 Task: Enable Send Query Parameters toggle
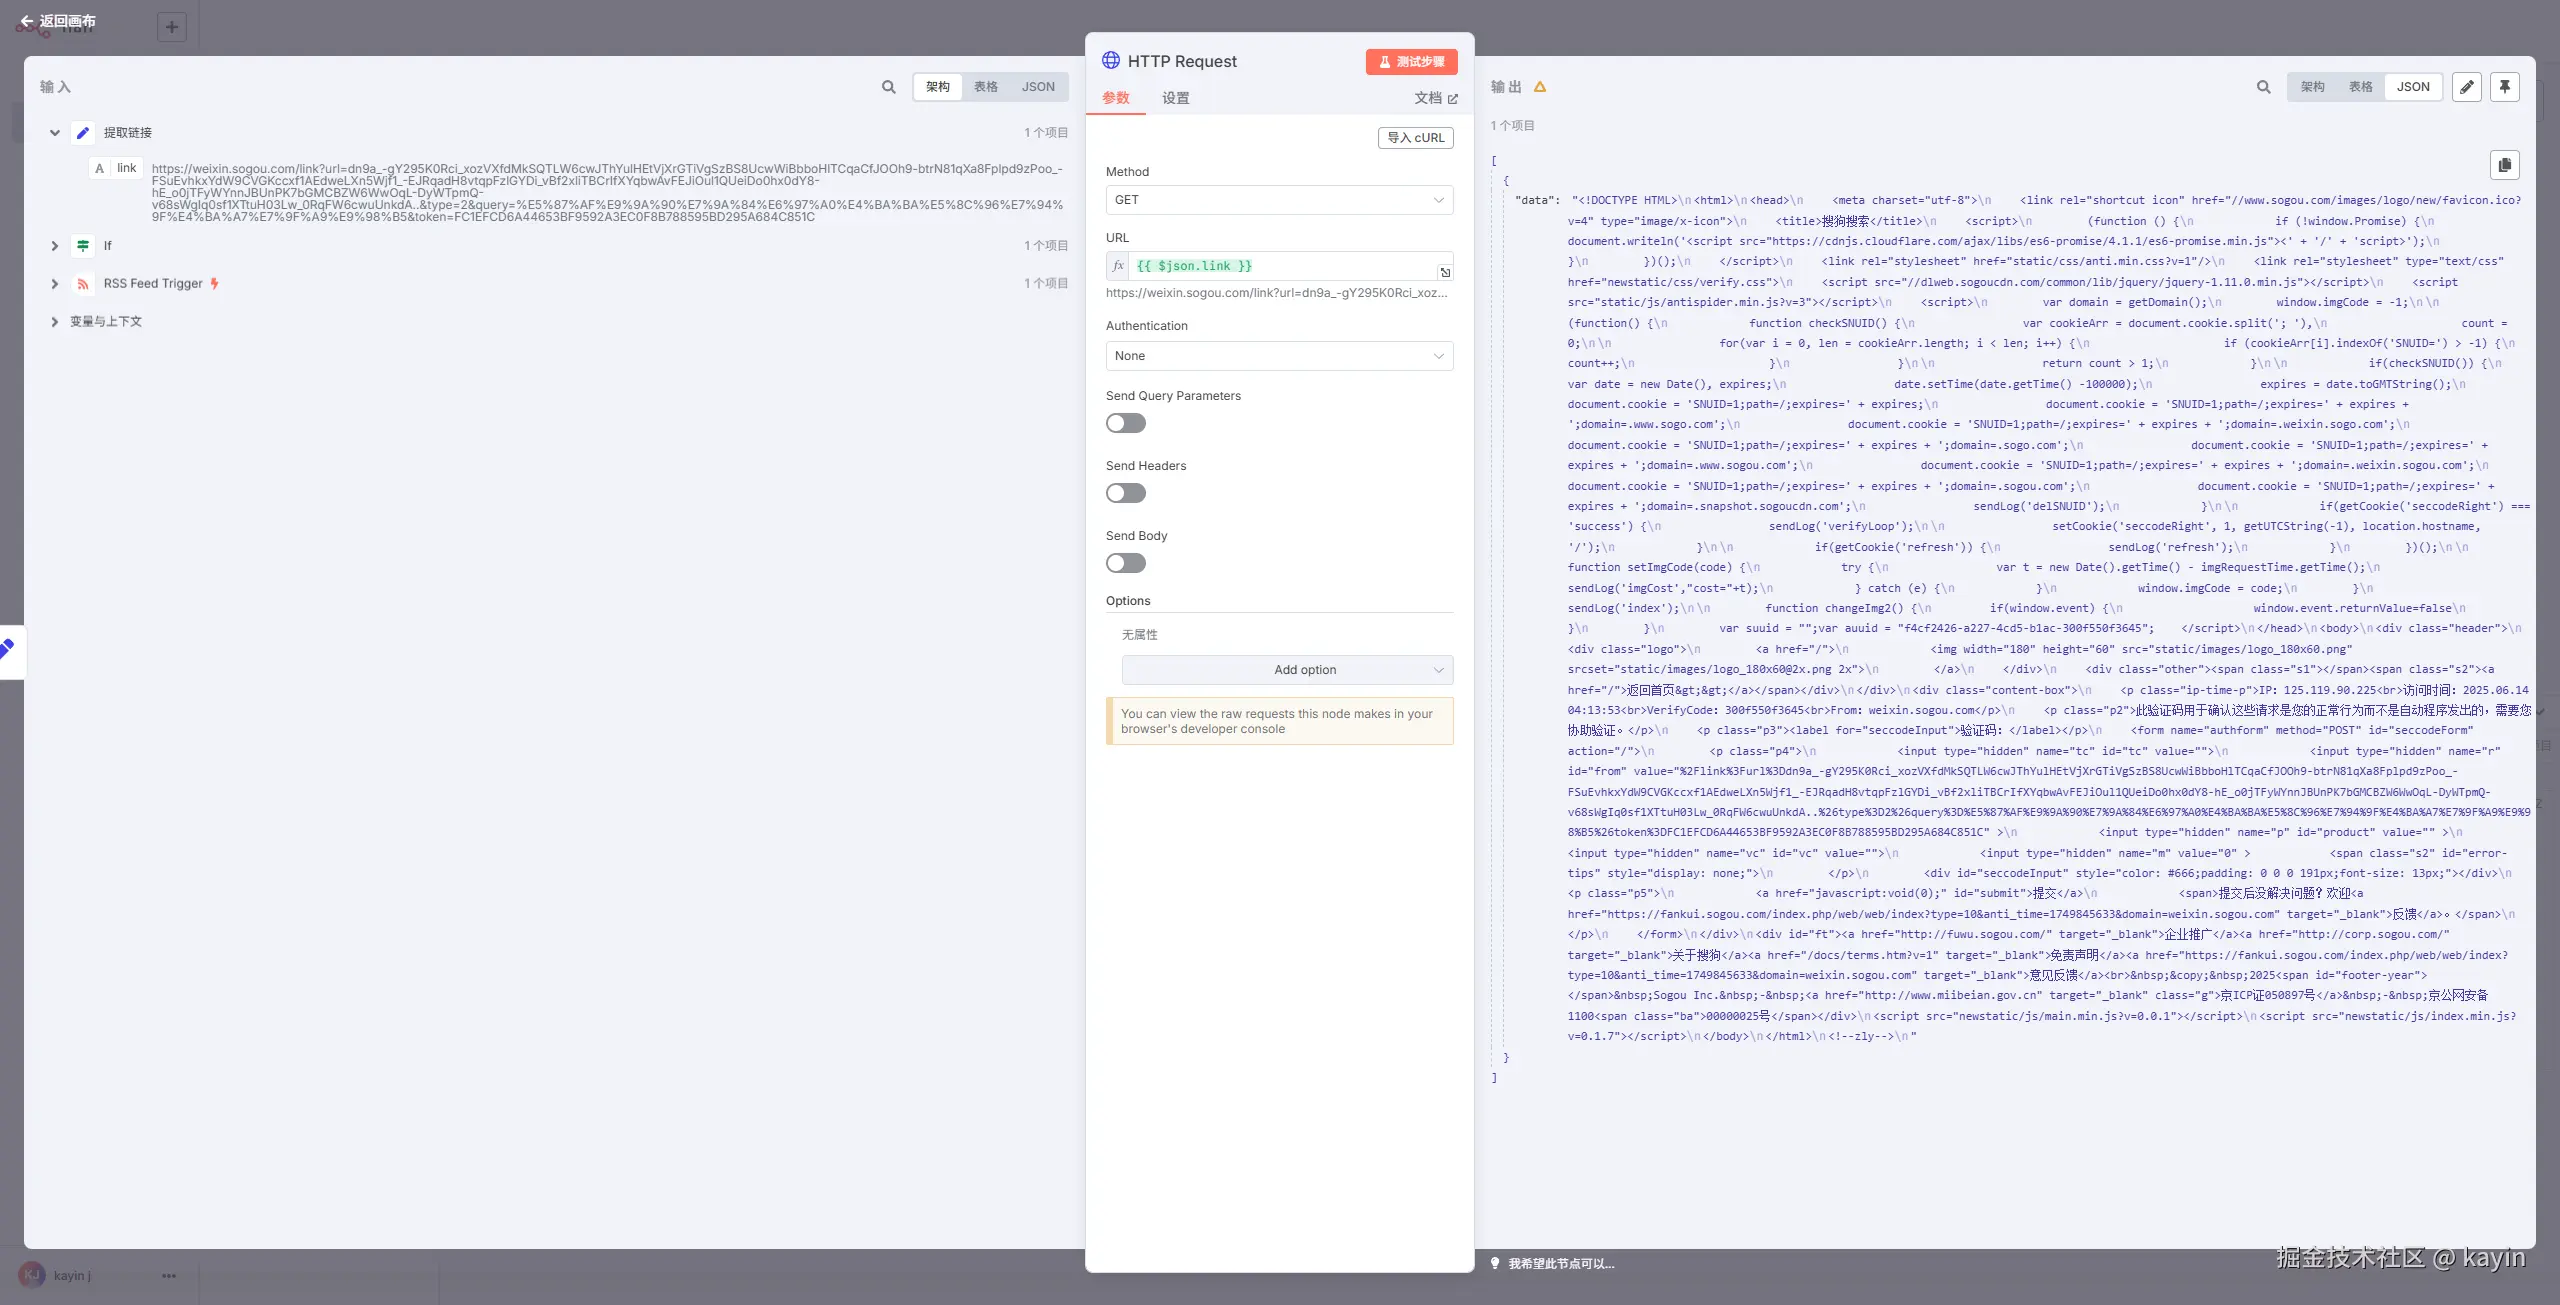tap(1126, 424)
